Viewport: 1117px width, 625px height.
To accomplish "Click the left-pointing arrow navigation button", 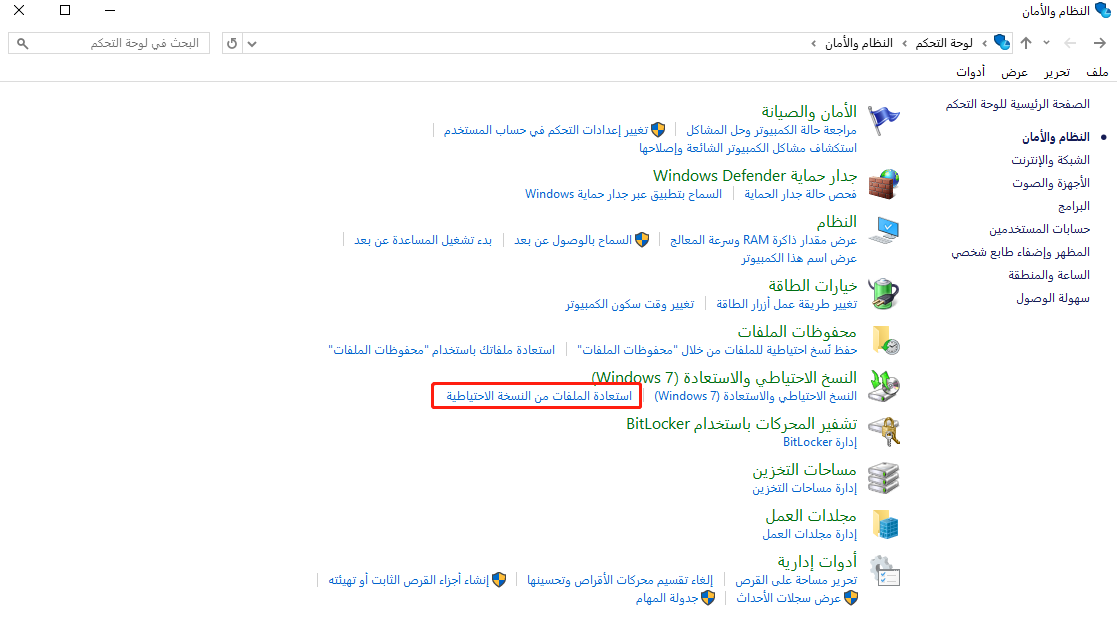I will 1070,43.
